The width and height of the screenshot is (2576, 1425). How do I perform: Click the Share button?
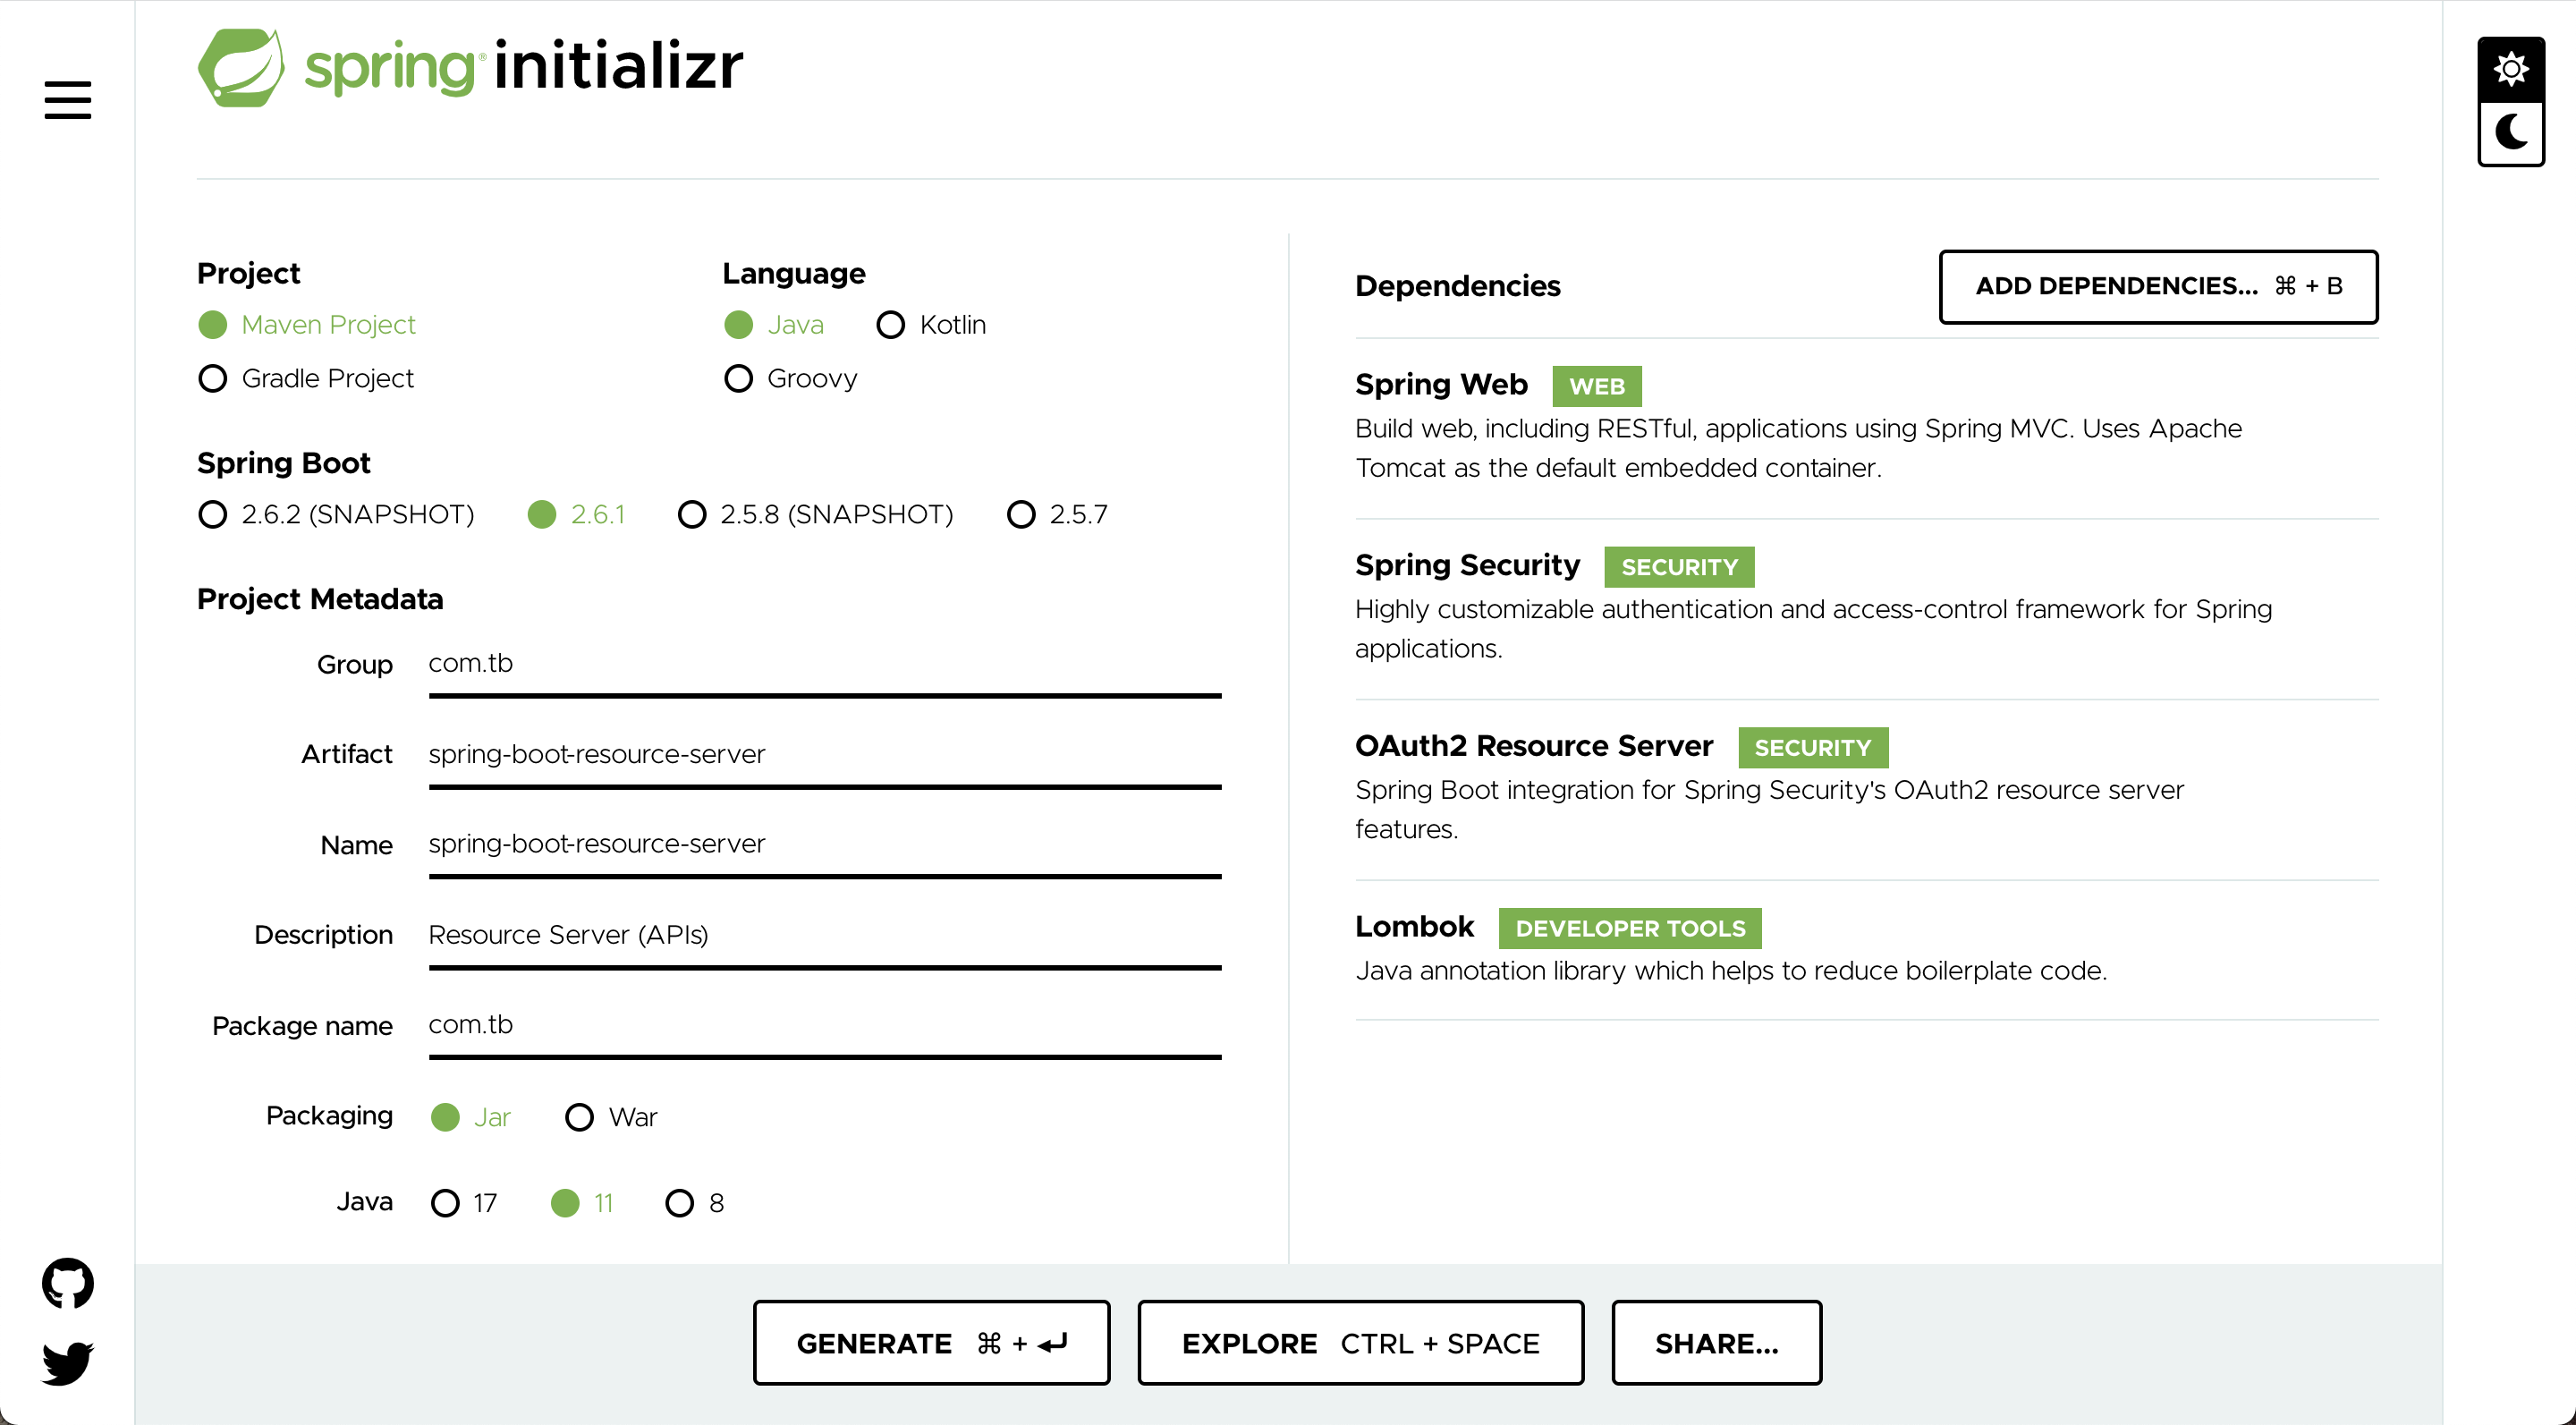coord(1716,1342)
